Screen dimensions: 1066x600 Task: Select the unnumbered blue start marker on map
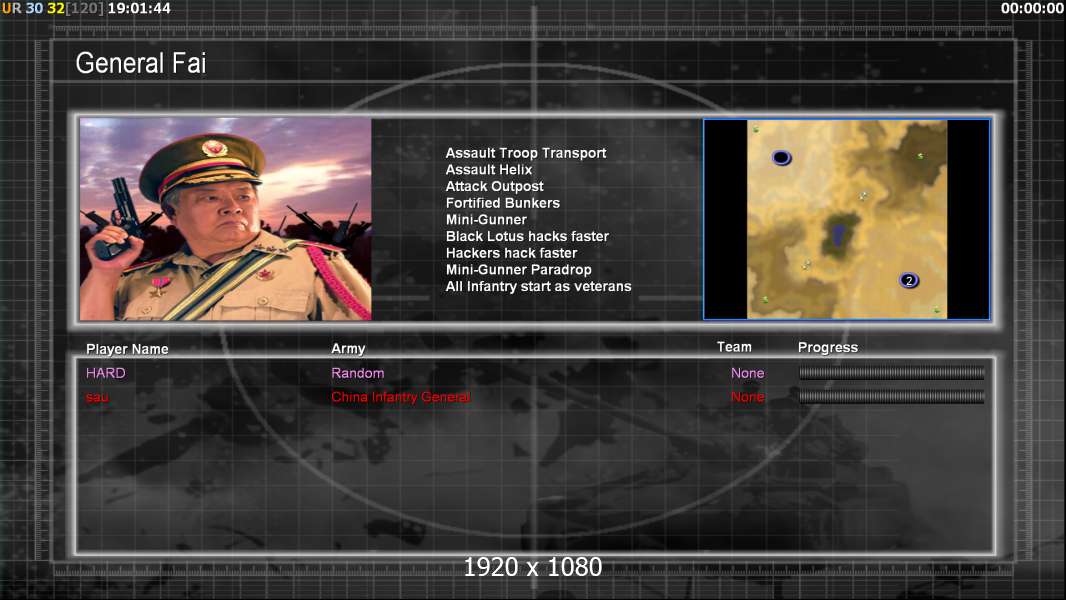781,158
